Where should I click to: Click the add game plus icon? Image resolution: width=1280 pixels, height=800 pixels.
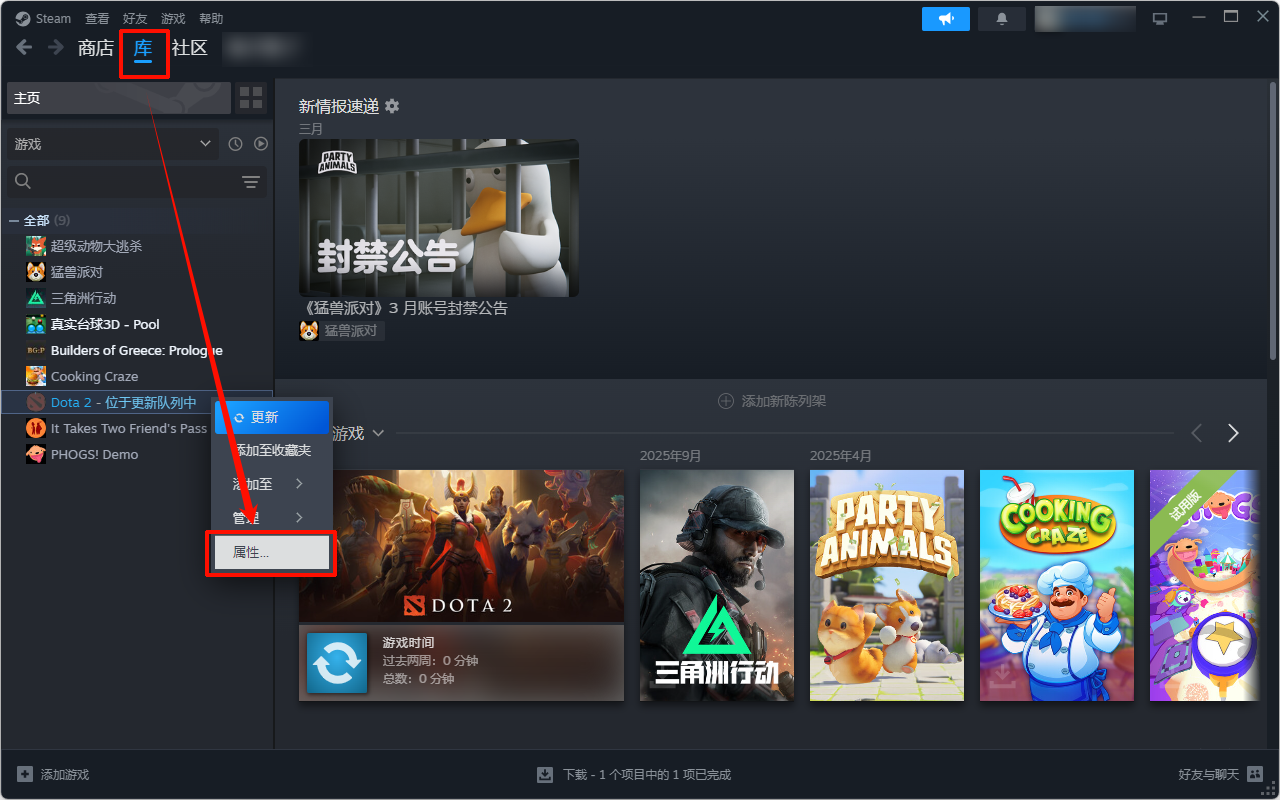coord(25,774)
